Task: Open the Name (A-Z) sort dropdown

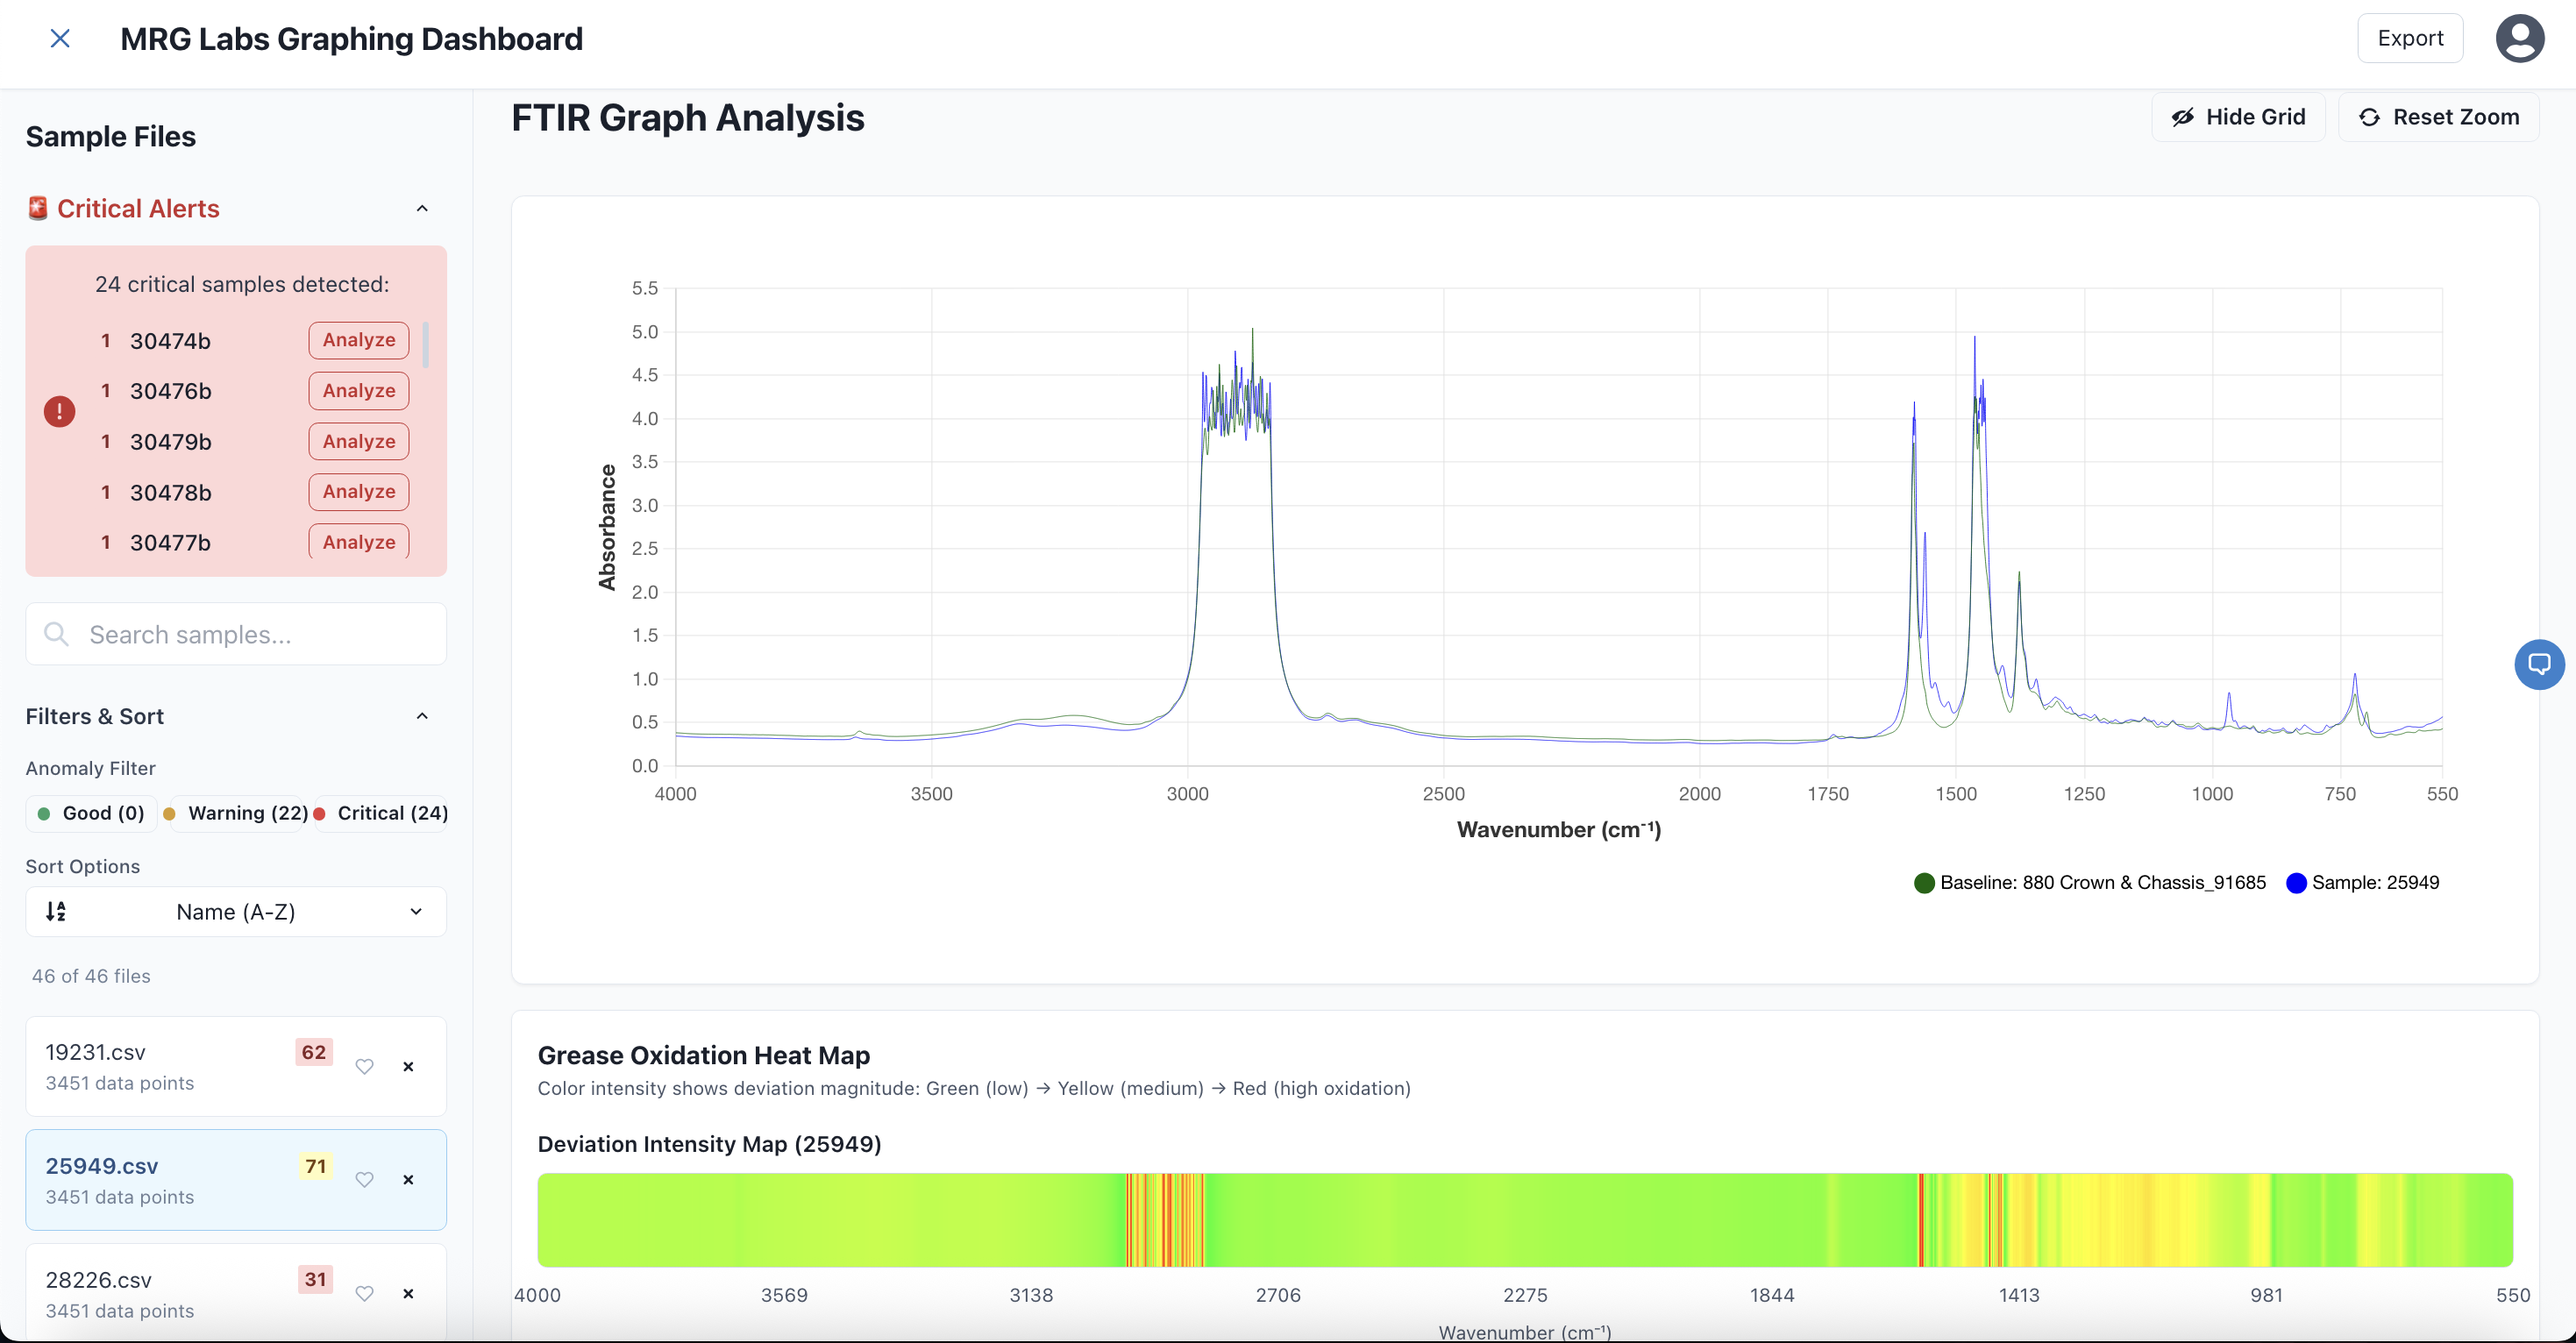Action: (x=236, y=912)
